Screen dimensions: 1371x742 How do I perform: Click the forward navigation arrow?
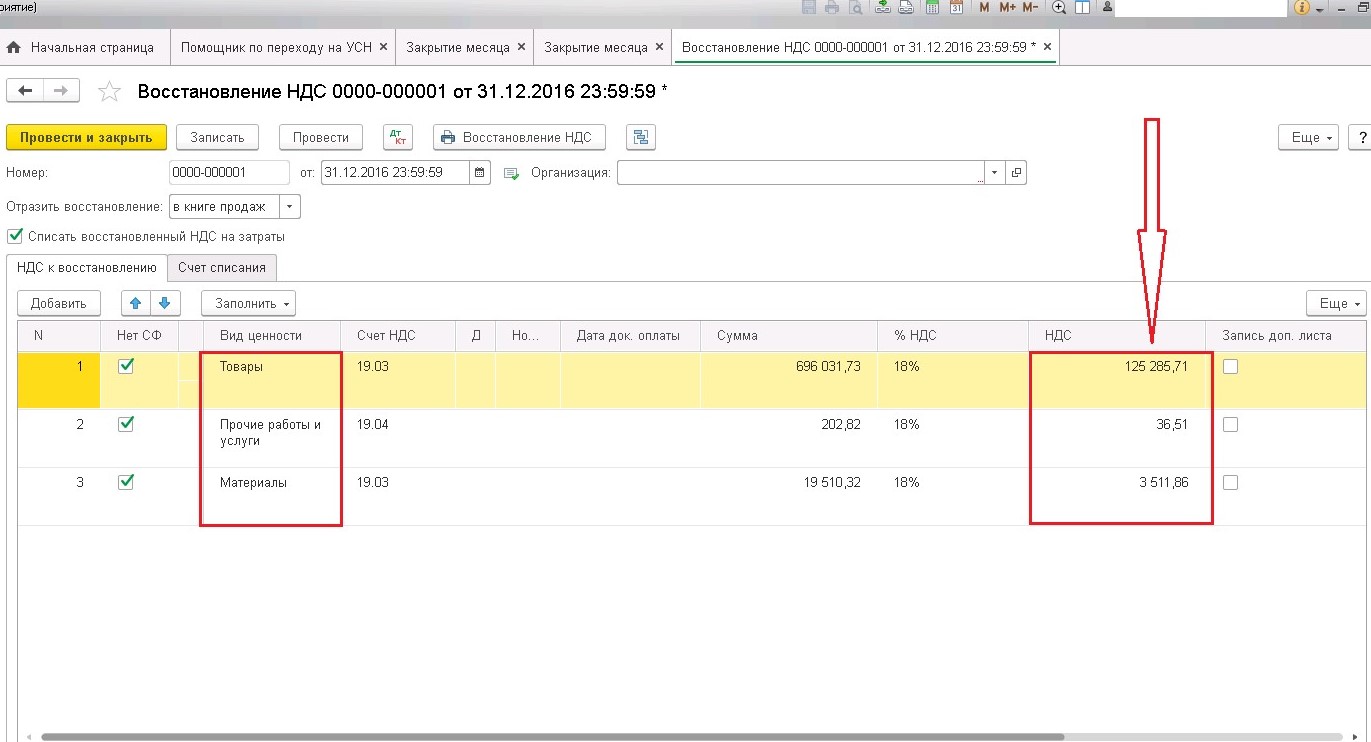click(60, 91)
